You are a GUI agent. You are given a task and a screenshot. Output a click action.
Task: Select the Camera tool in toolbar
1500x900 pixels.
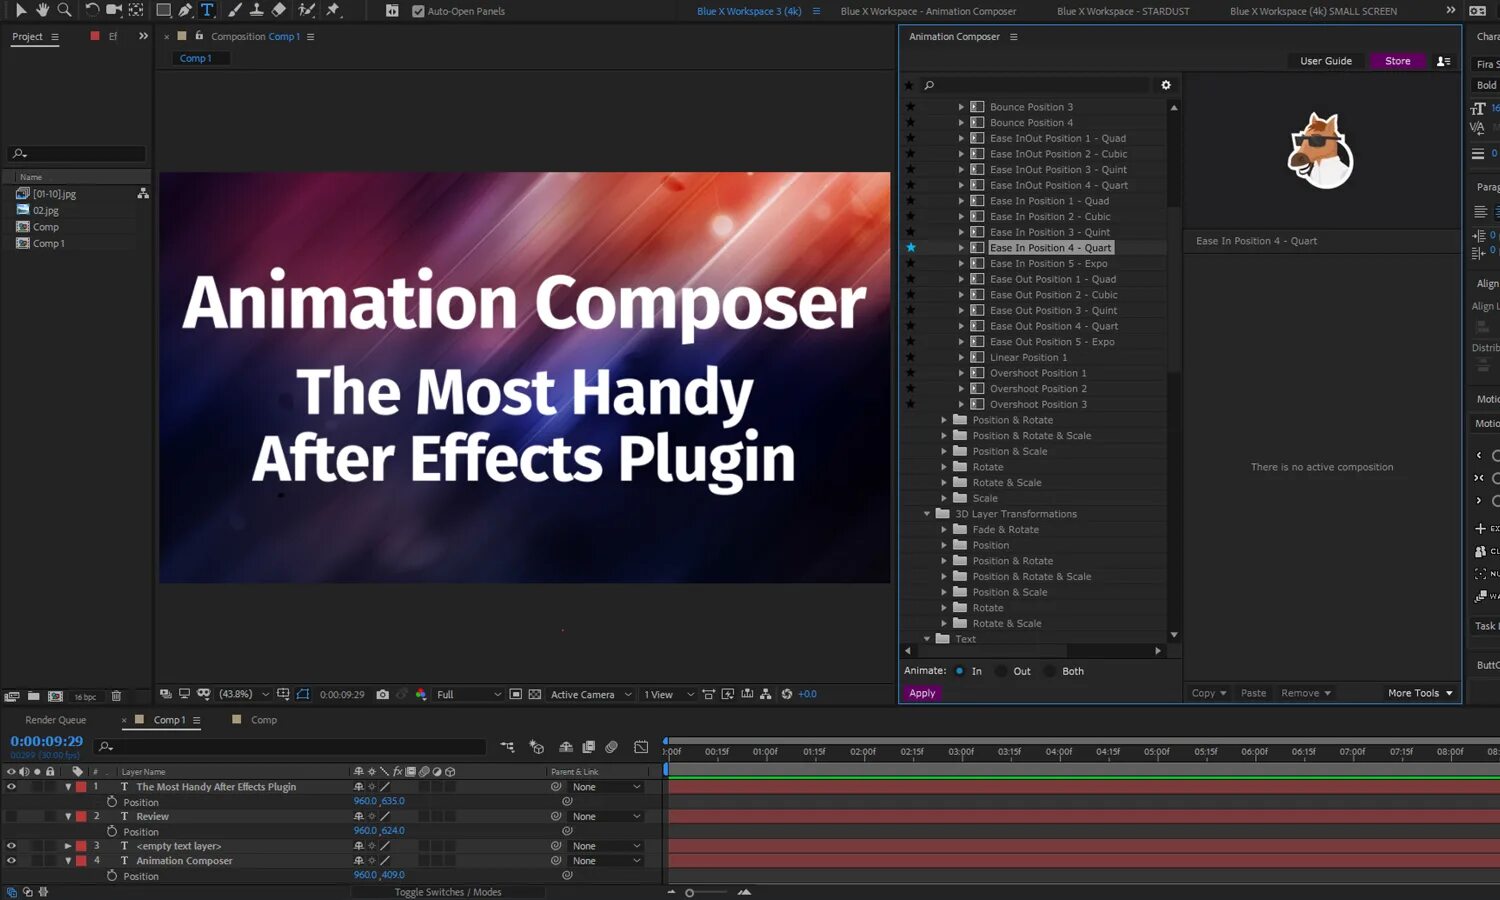tap(114, 10)
